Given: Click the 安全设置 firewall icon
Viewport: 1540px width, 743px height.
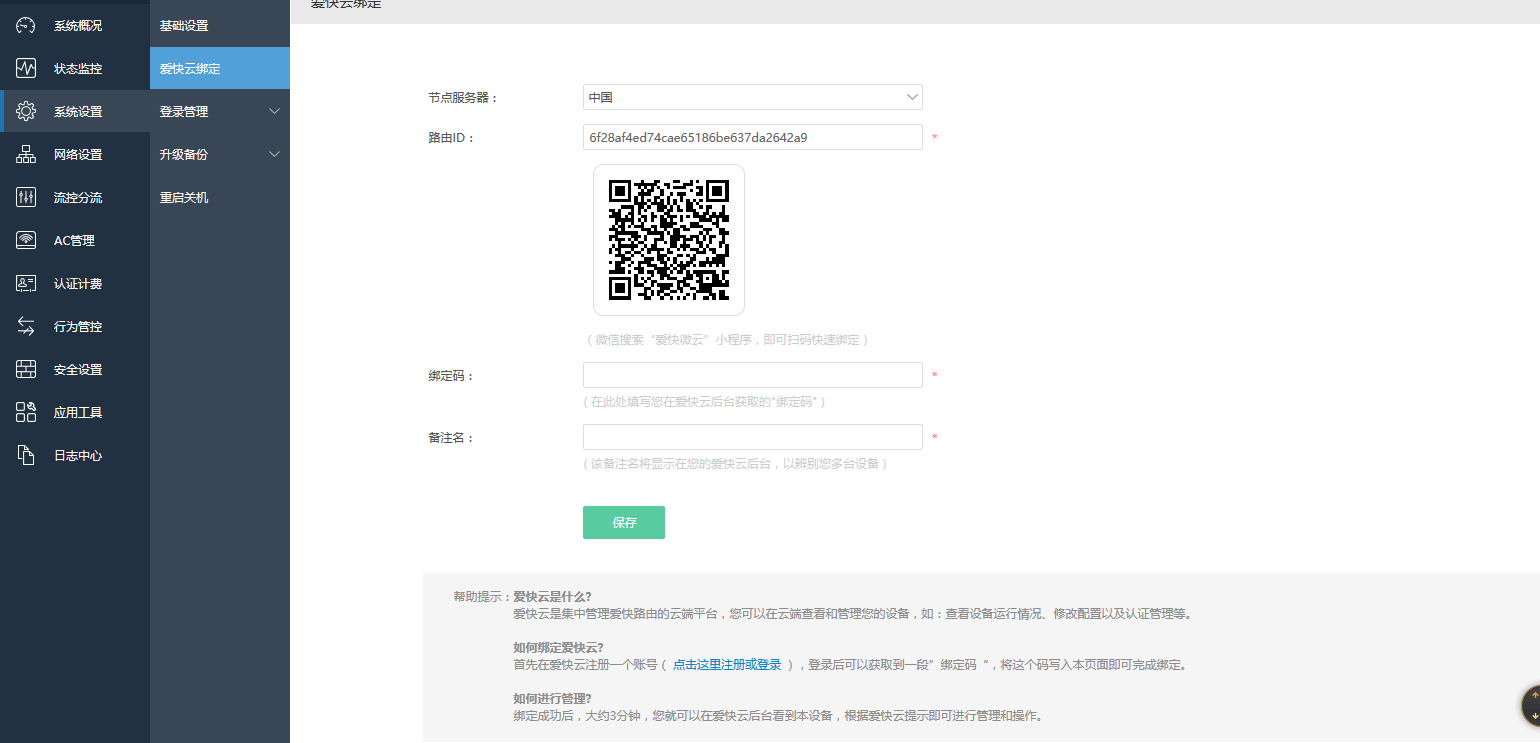Looking at the screenshot, I should tap(26, 370).
